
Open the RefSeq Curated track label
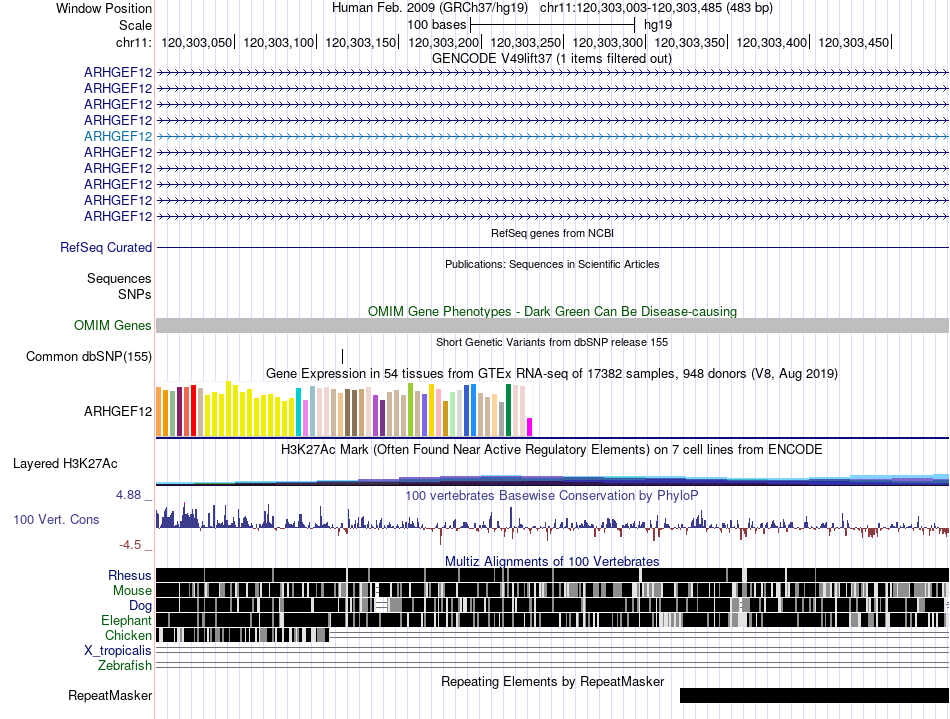(x=106, y=247)
